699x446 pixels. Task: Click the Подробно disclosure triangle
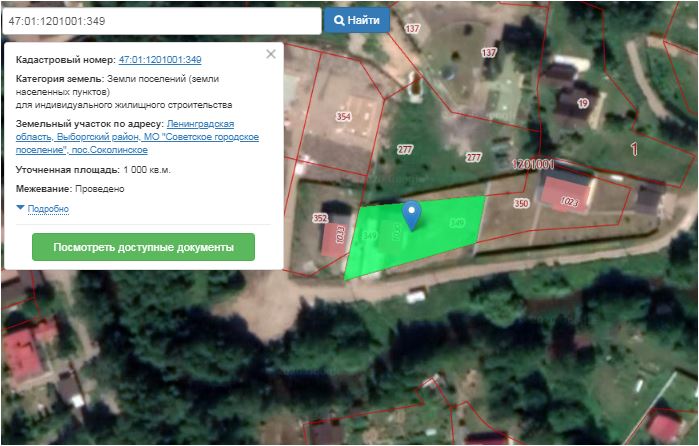coord(20,208)
